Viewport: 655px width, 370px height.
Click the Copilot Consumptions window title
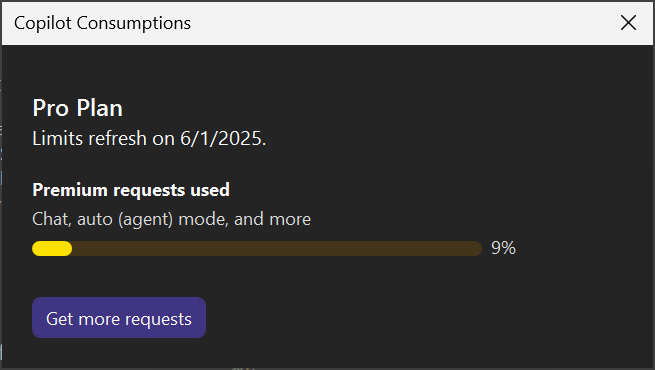pos(102,23)
